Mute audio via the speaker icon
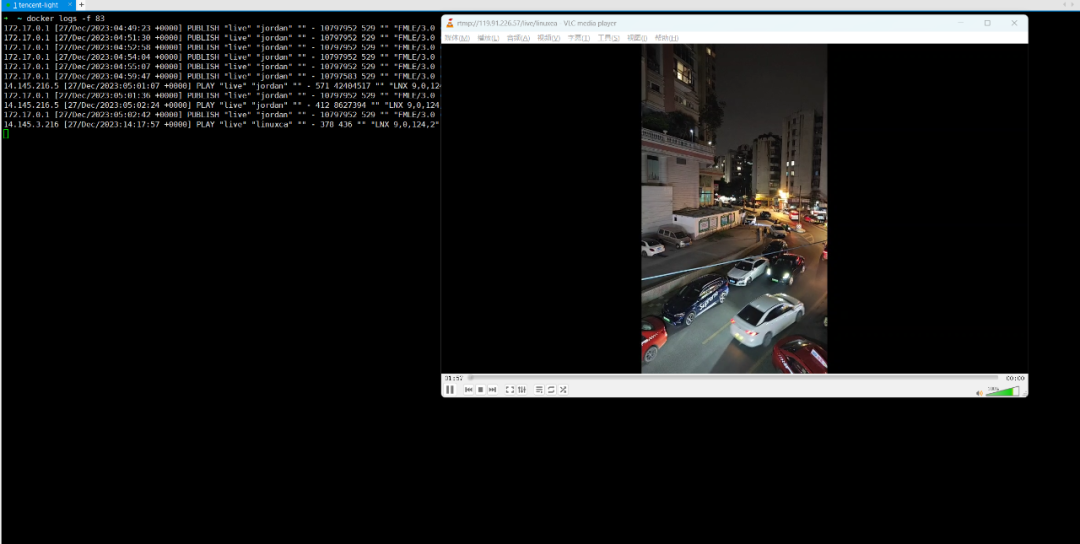Viewport: 1080px width, 544px height. click(x=979, y=392)
